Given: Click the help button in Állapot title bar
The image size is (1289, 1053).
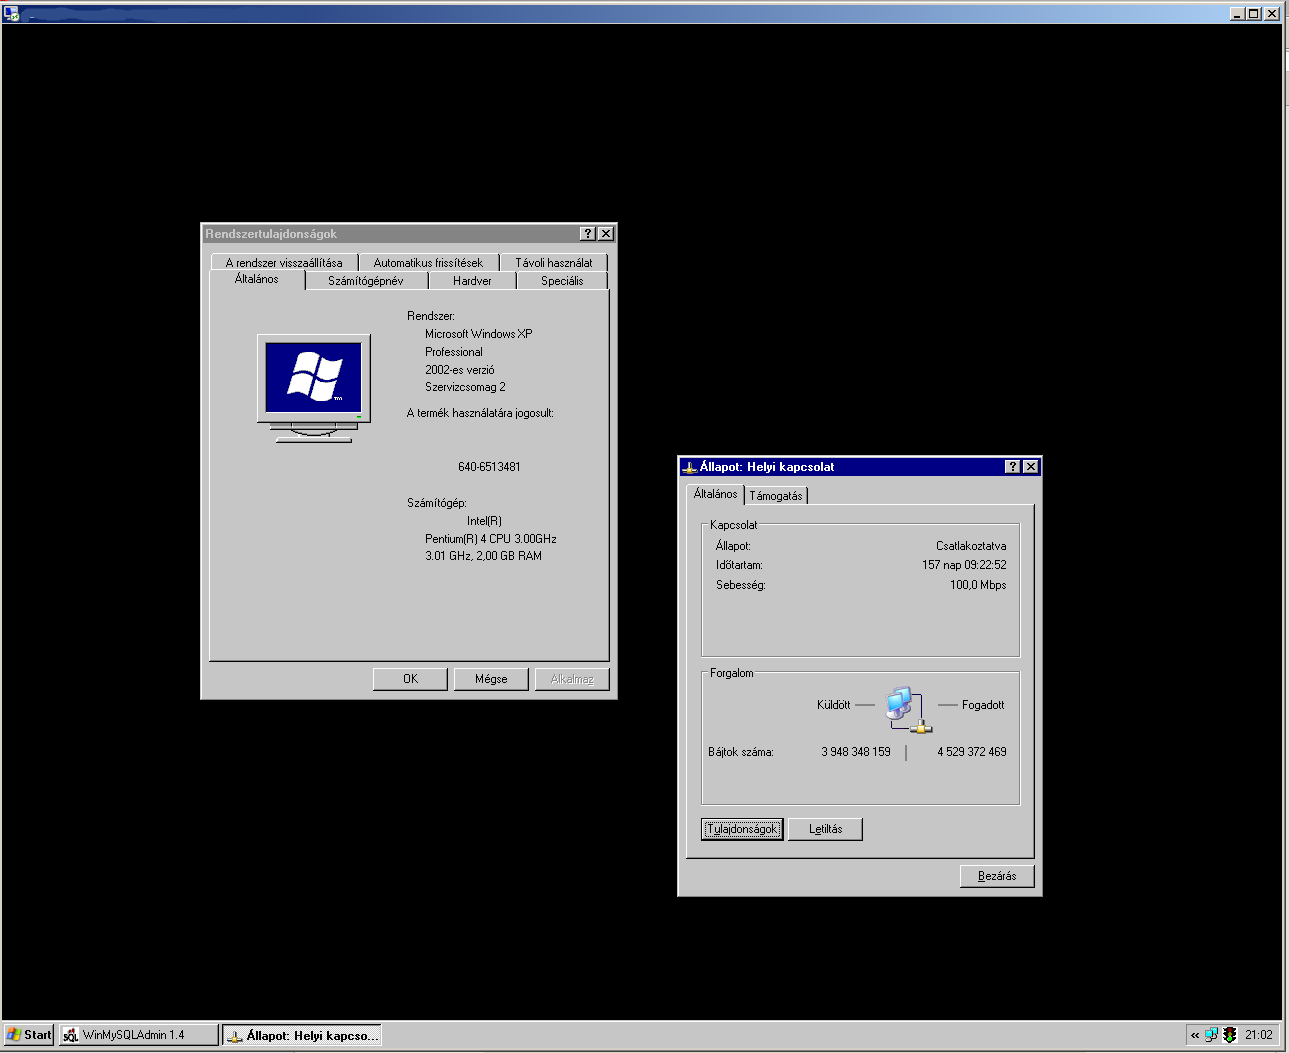Looking at the screenshot, I should coord(1013,467).
